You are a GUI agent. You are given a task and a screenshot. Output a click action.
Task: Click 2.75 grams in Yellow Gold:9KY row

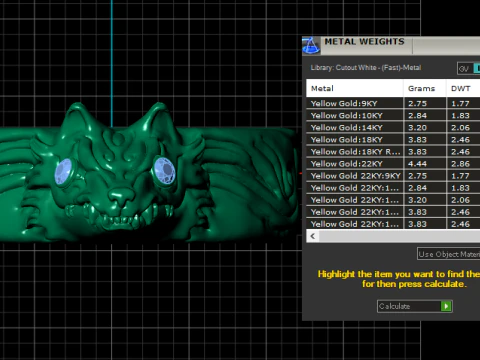tap(417, 103)
